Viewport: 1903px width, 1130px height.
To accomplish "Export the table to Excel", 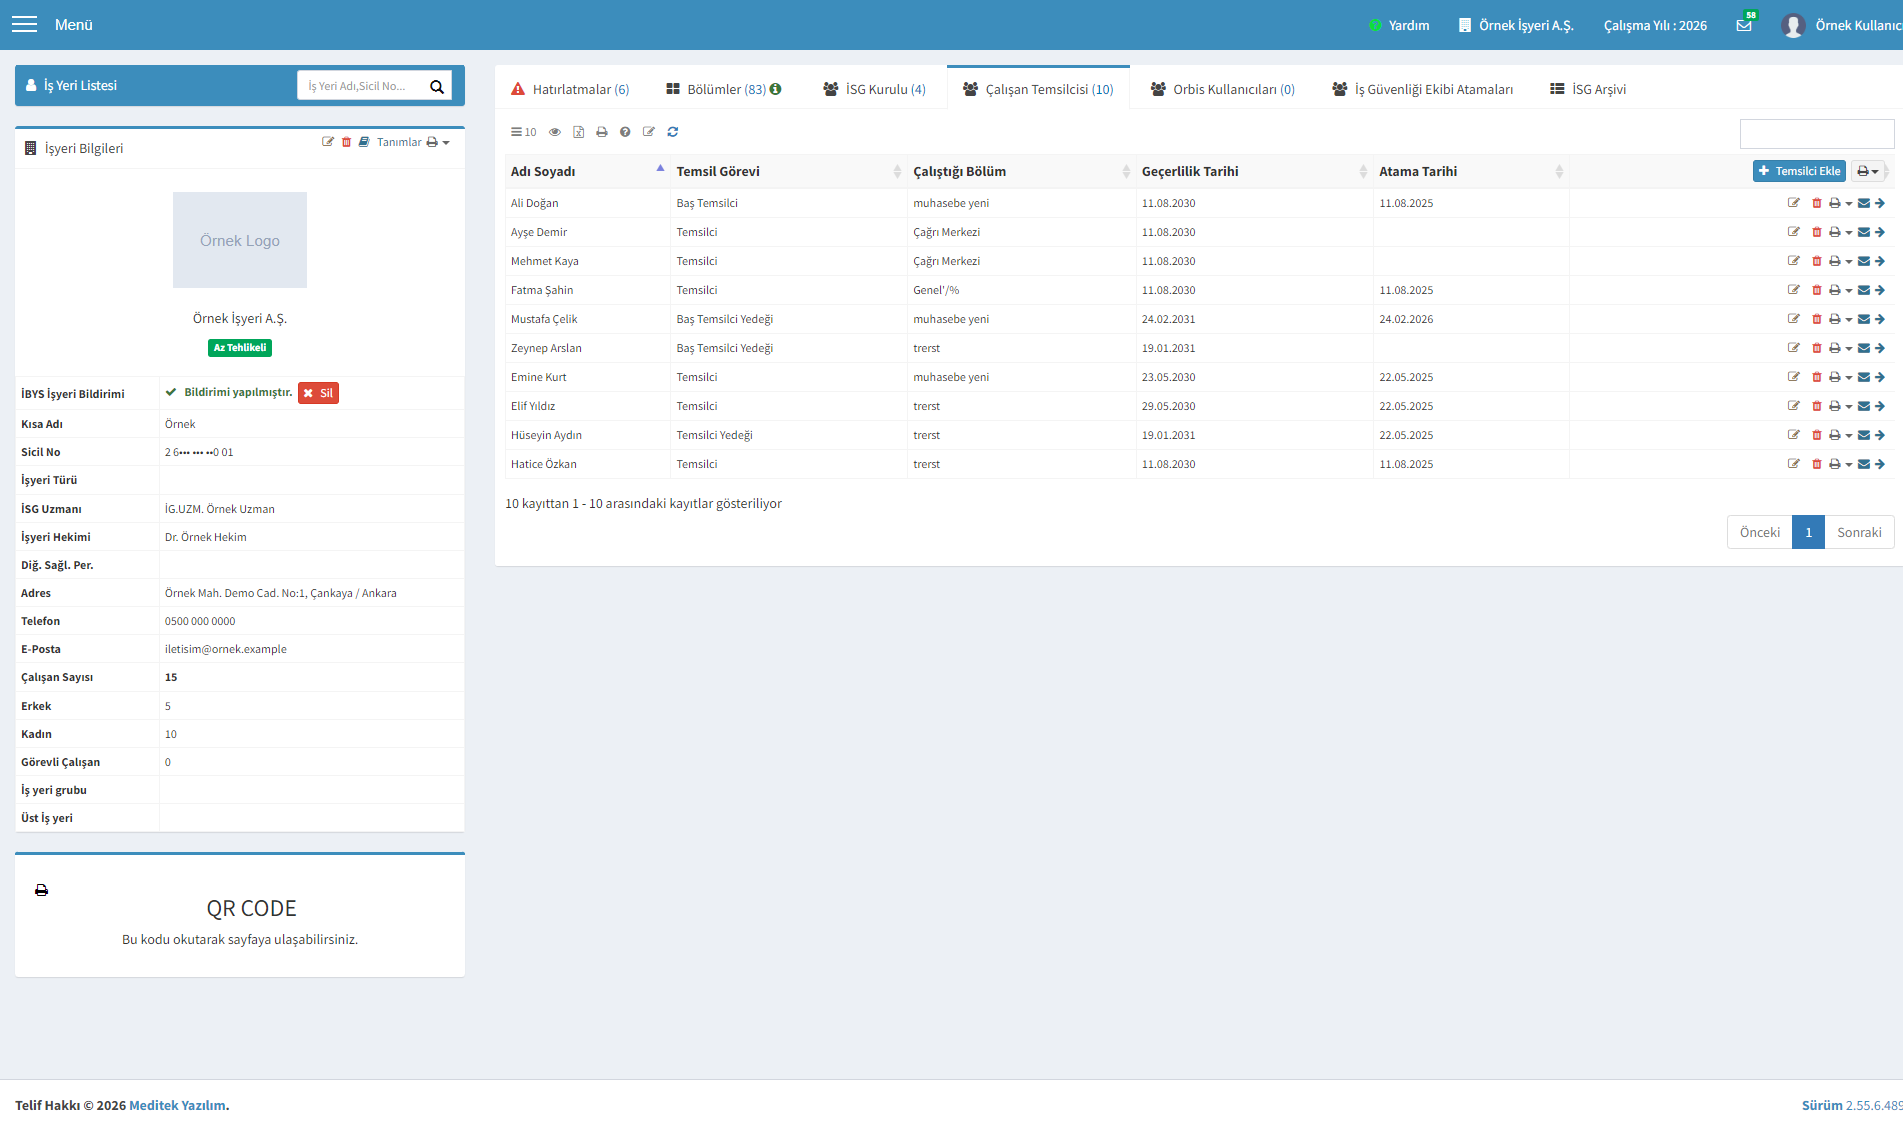I will tap(578, 132).
